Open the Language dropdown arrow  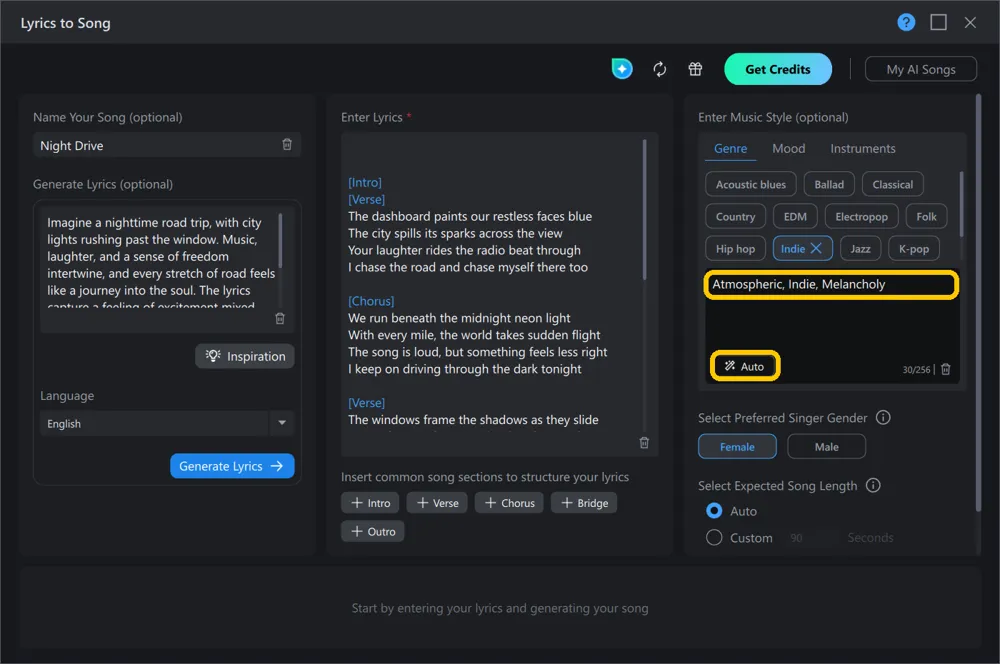282,423
